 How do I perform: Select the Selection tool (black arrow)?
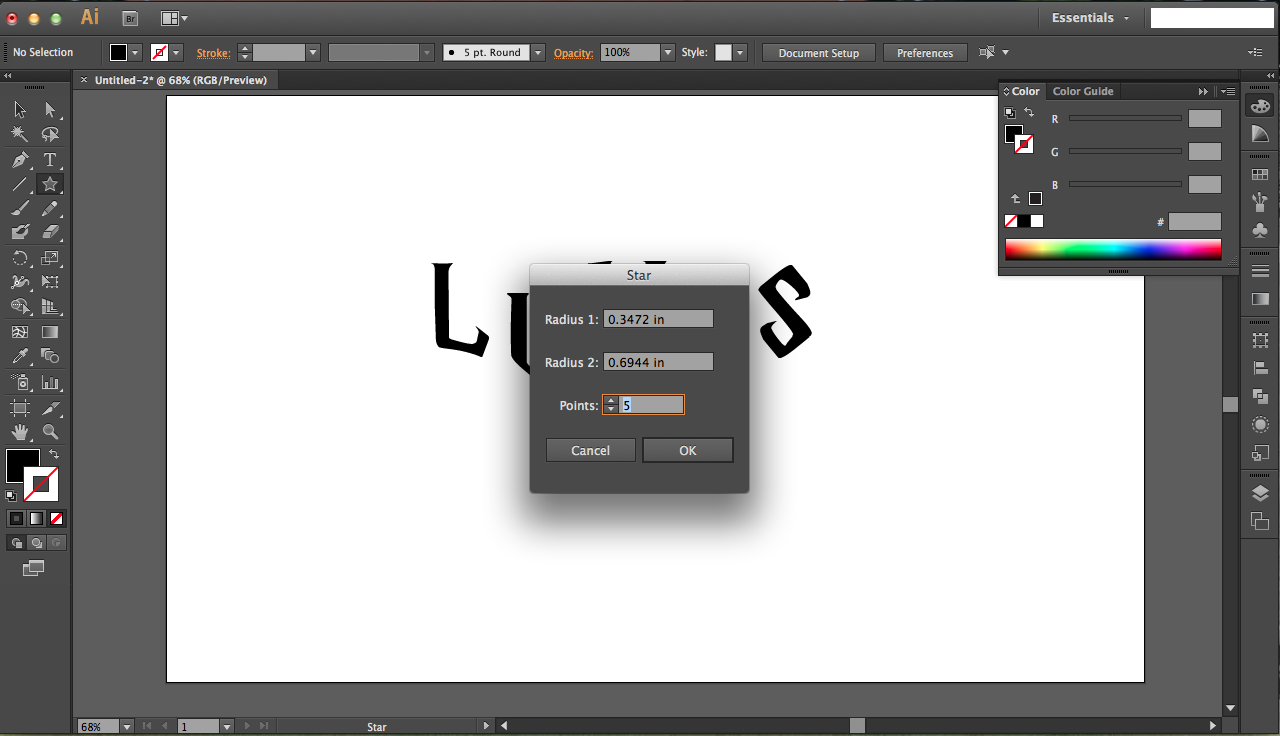20,110
